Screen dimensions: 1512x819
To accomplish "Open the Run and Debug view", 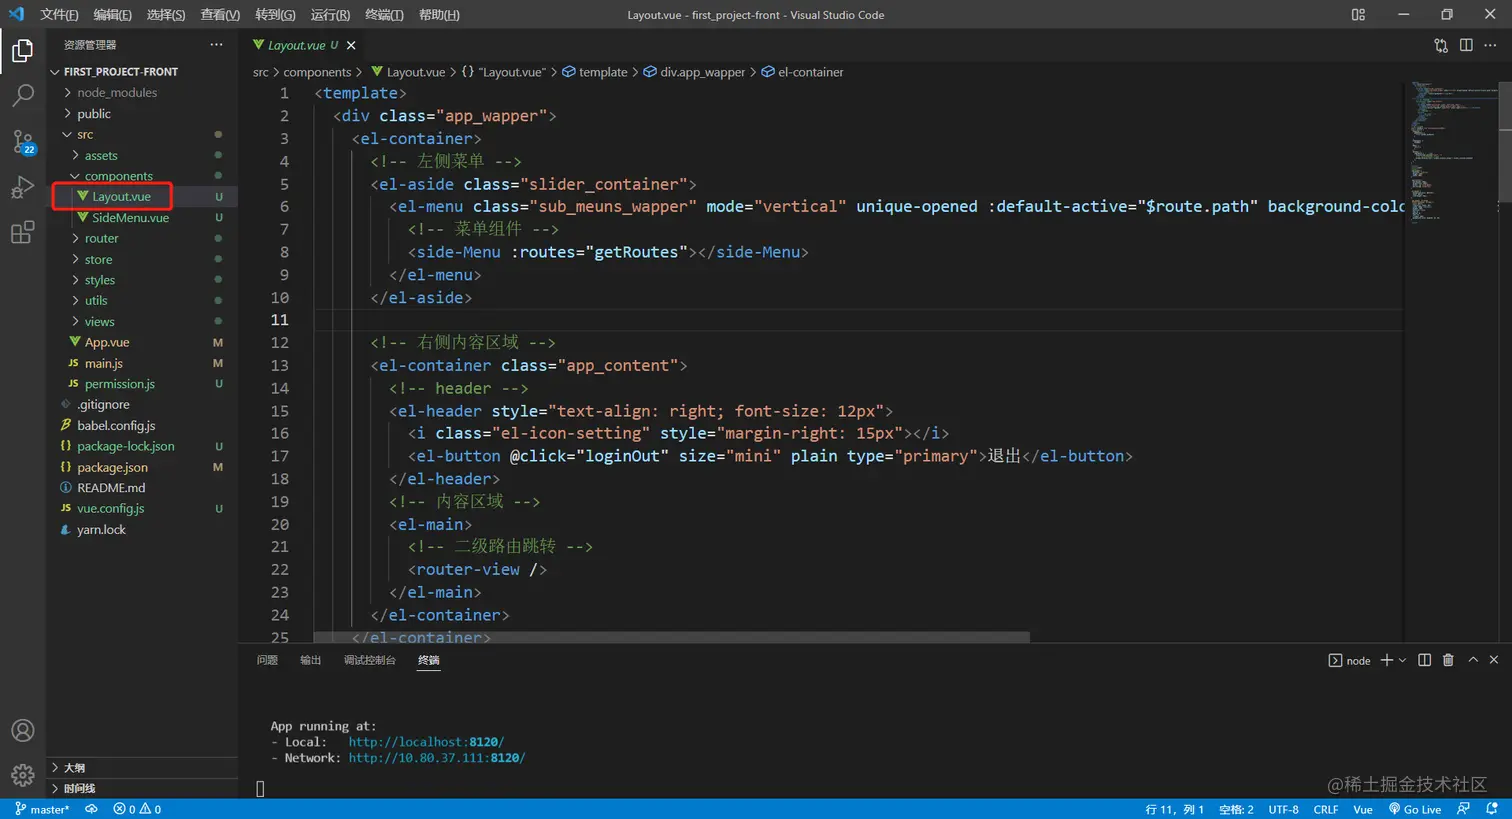I will click(x=22, y=187).
